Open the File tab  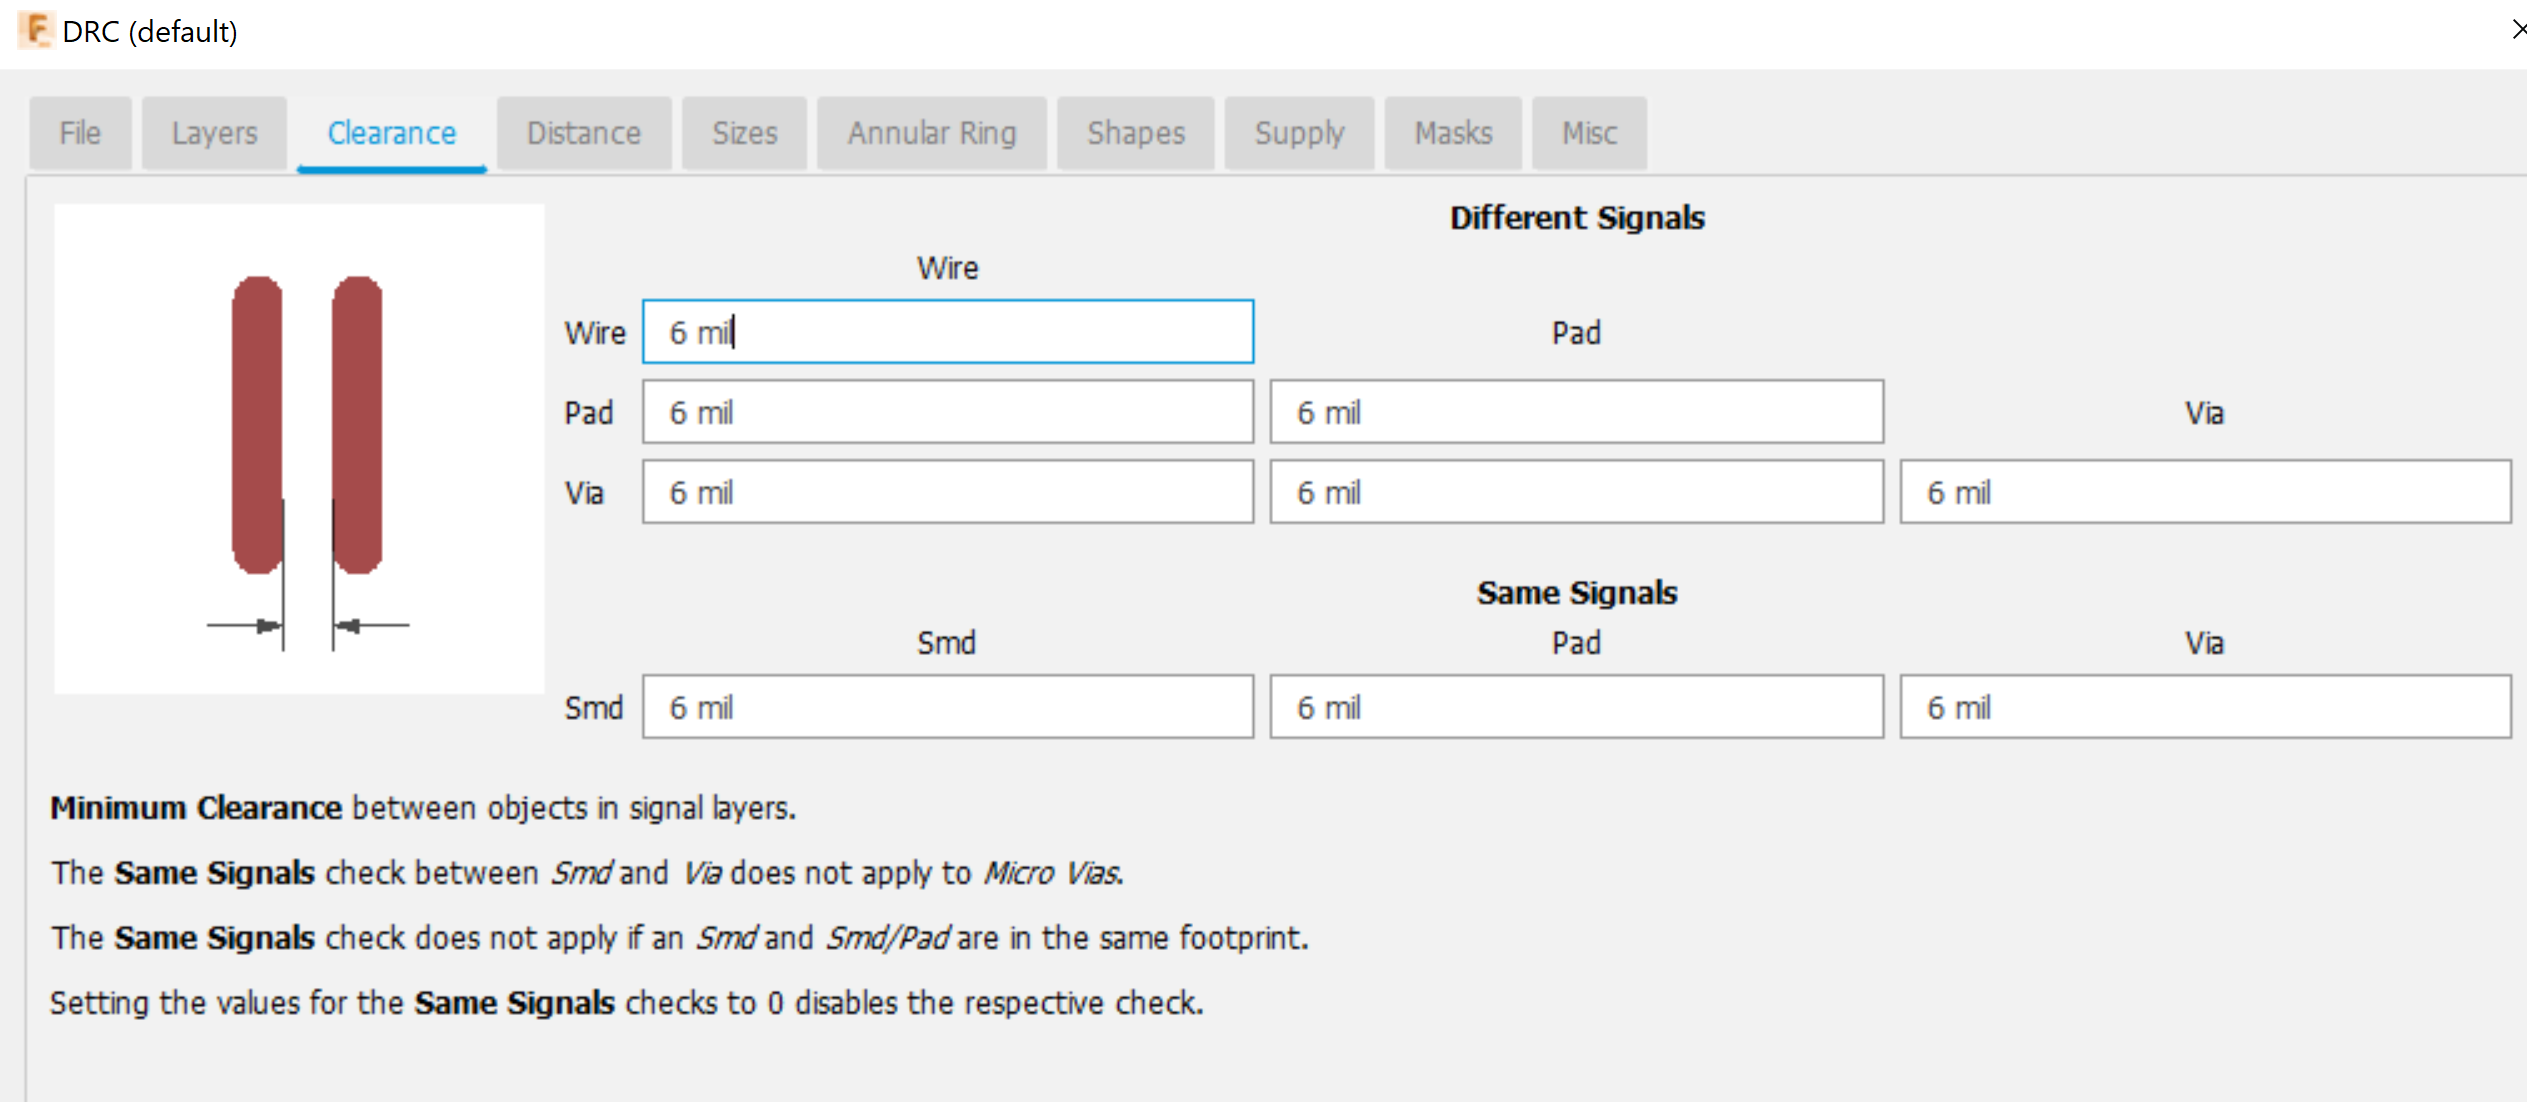(x=80, y=133)
